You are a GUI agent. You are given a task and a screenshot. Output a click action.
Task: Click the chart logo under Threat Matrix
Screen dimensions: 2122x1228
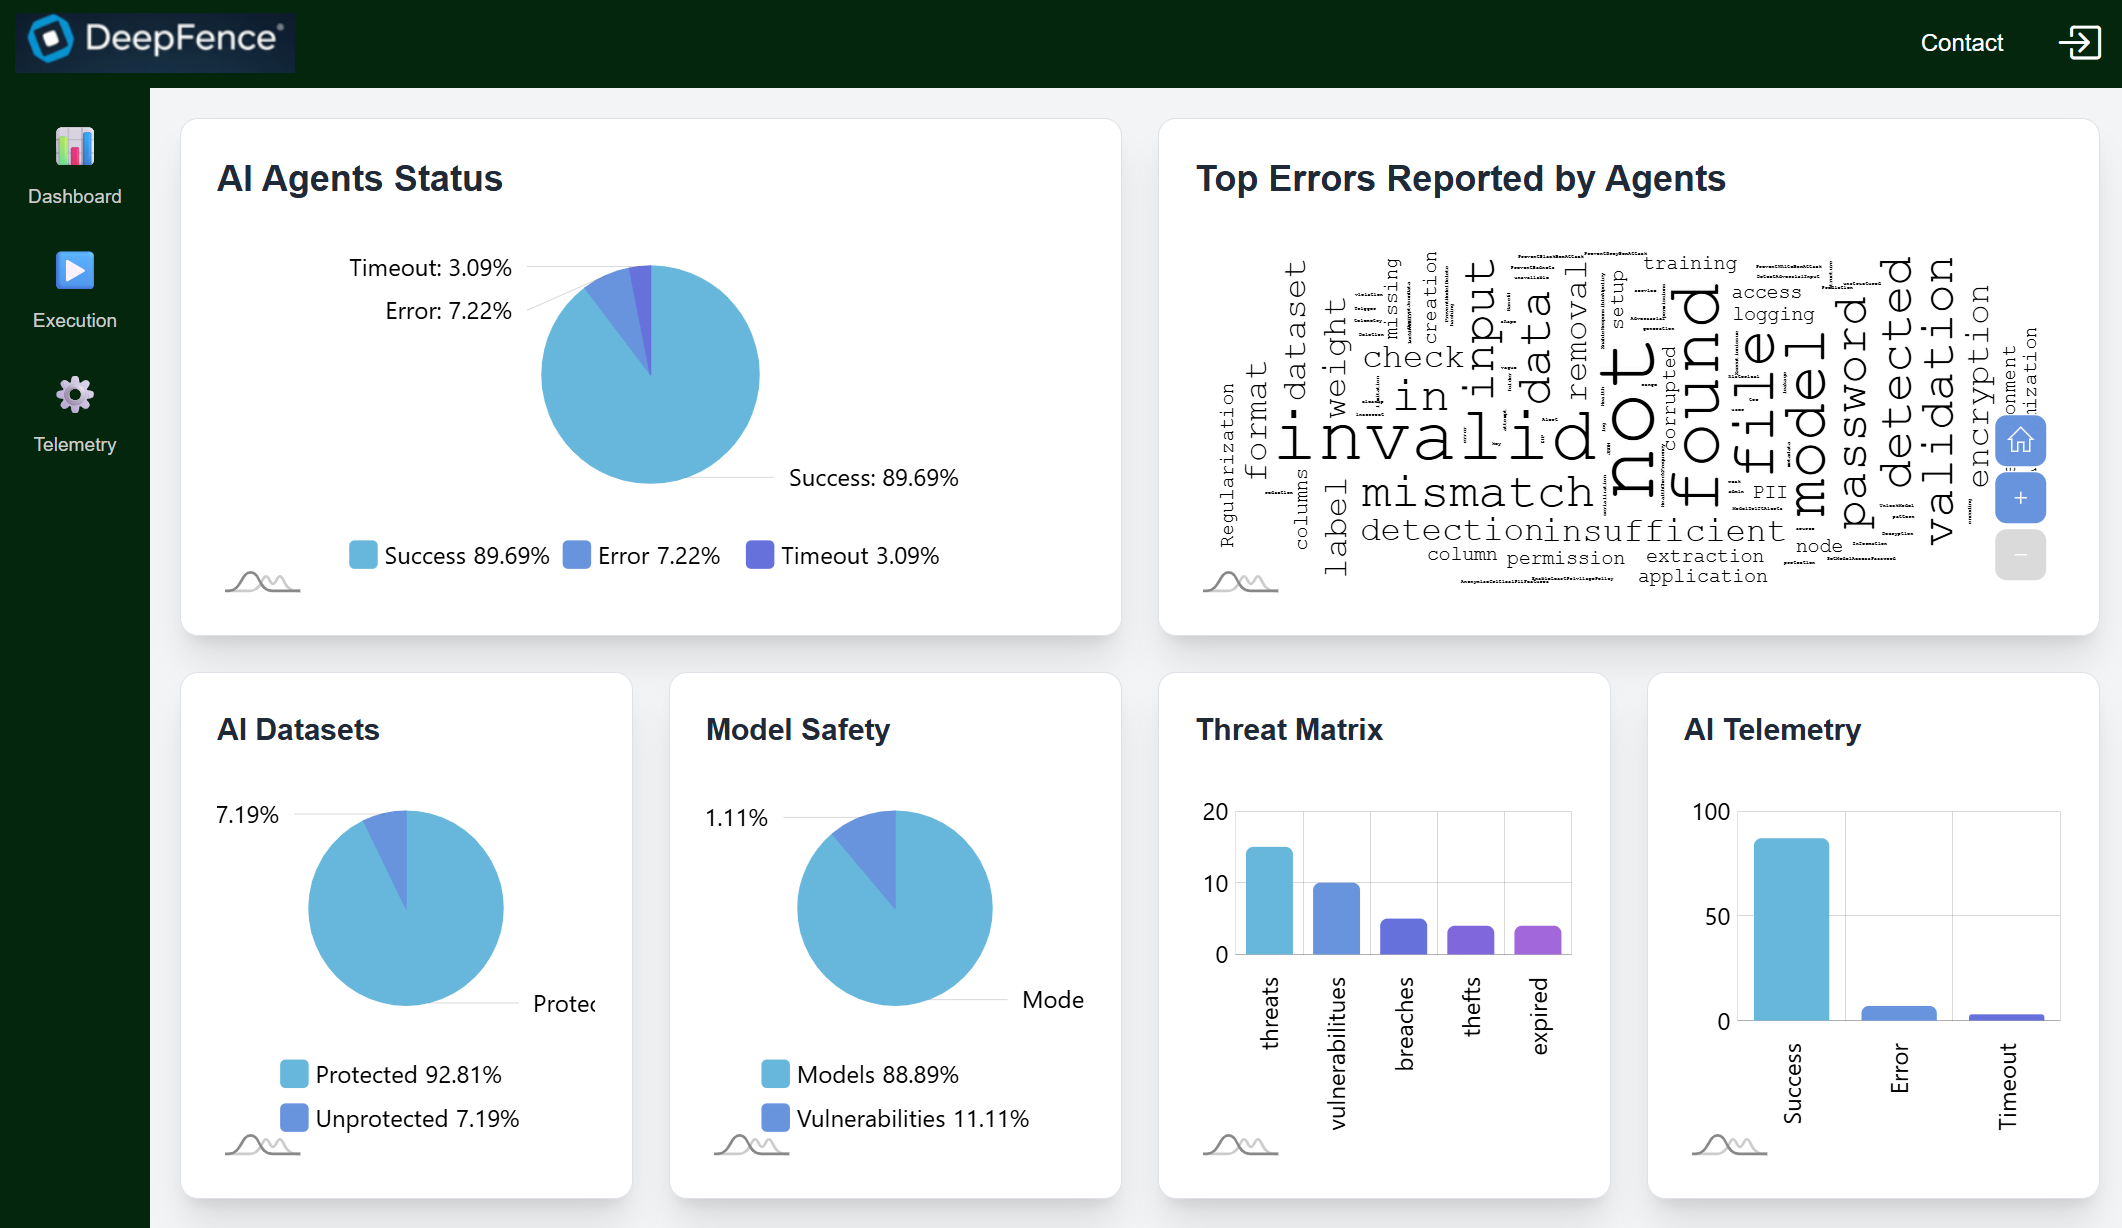[x=1240, y=1144]
